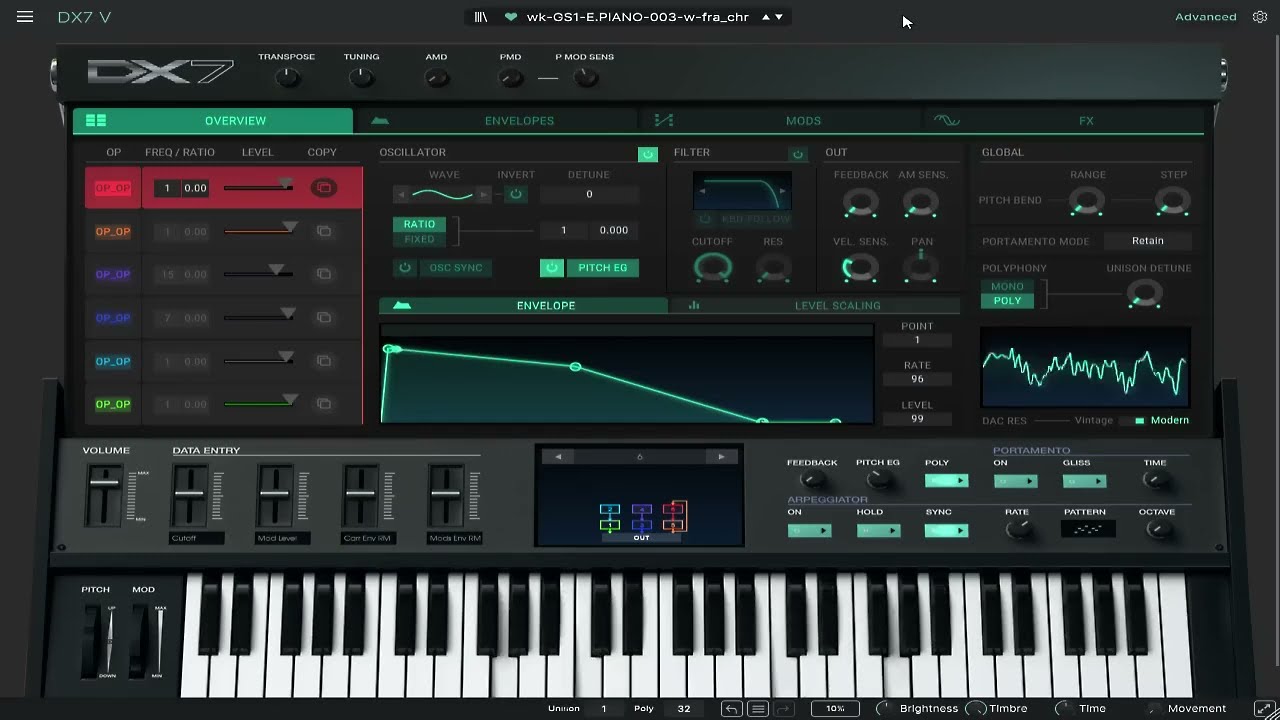
Task: Switch to the FX tab
Action: (x=1063, y=121)
